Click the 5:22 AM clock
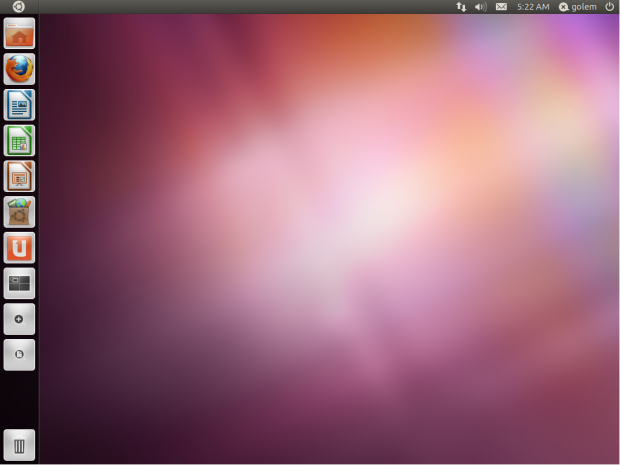Image resolution: width=620 pixels, height=465 pixels. 533,7
